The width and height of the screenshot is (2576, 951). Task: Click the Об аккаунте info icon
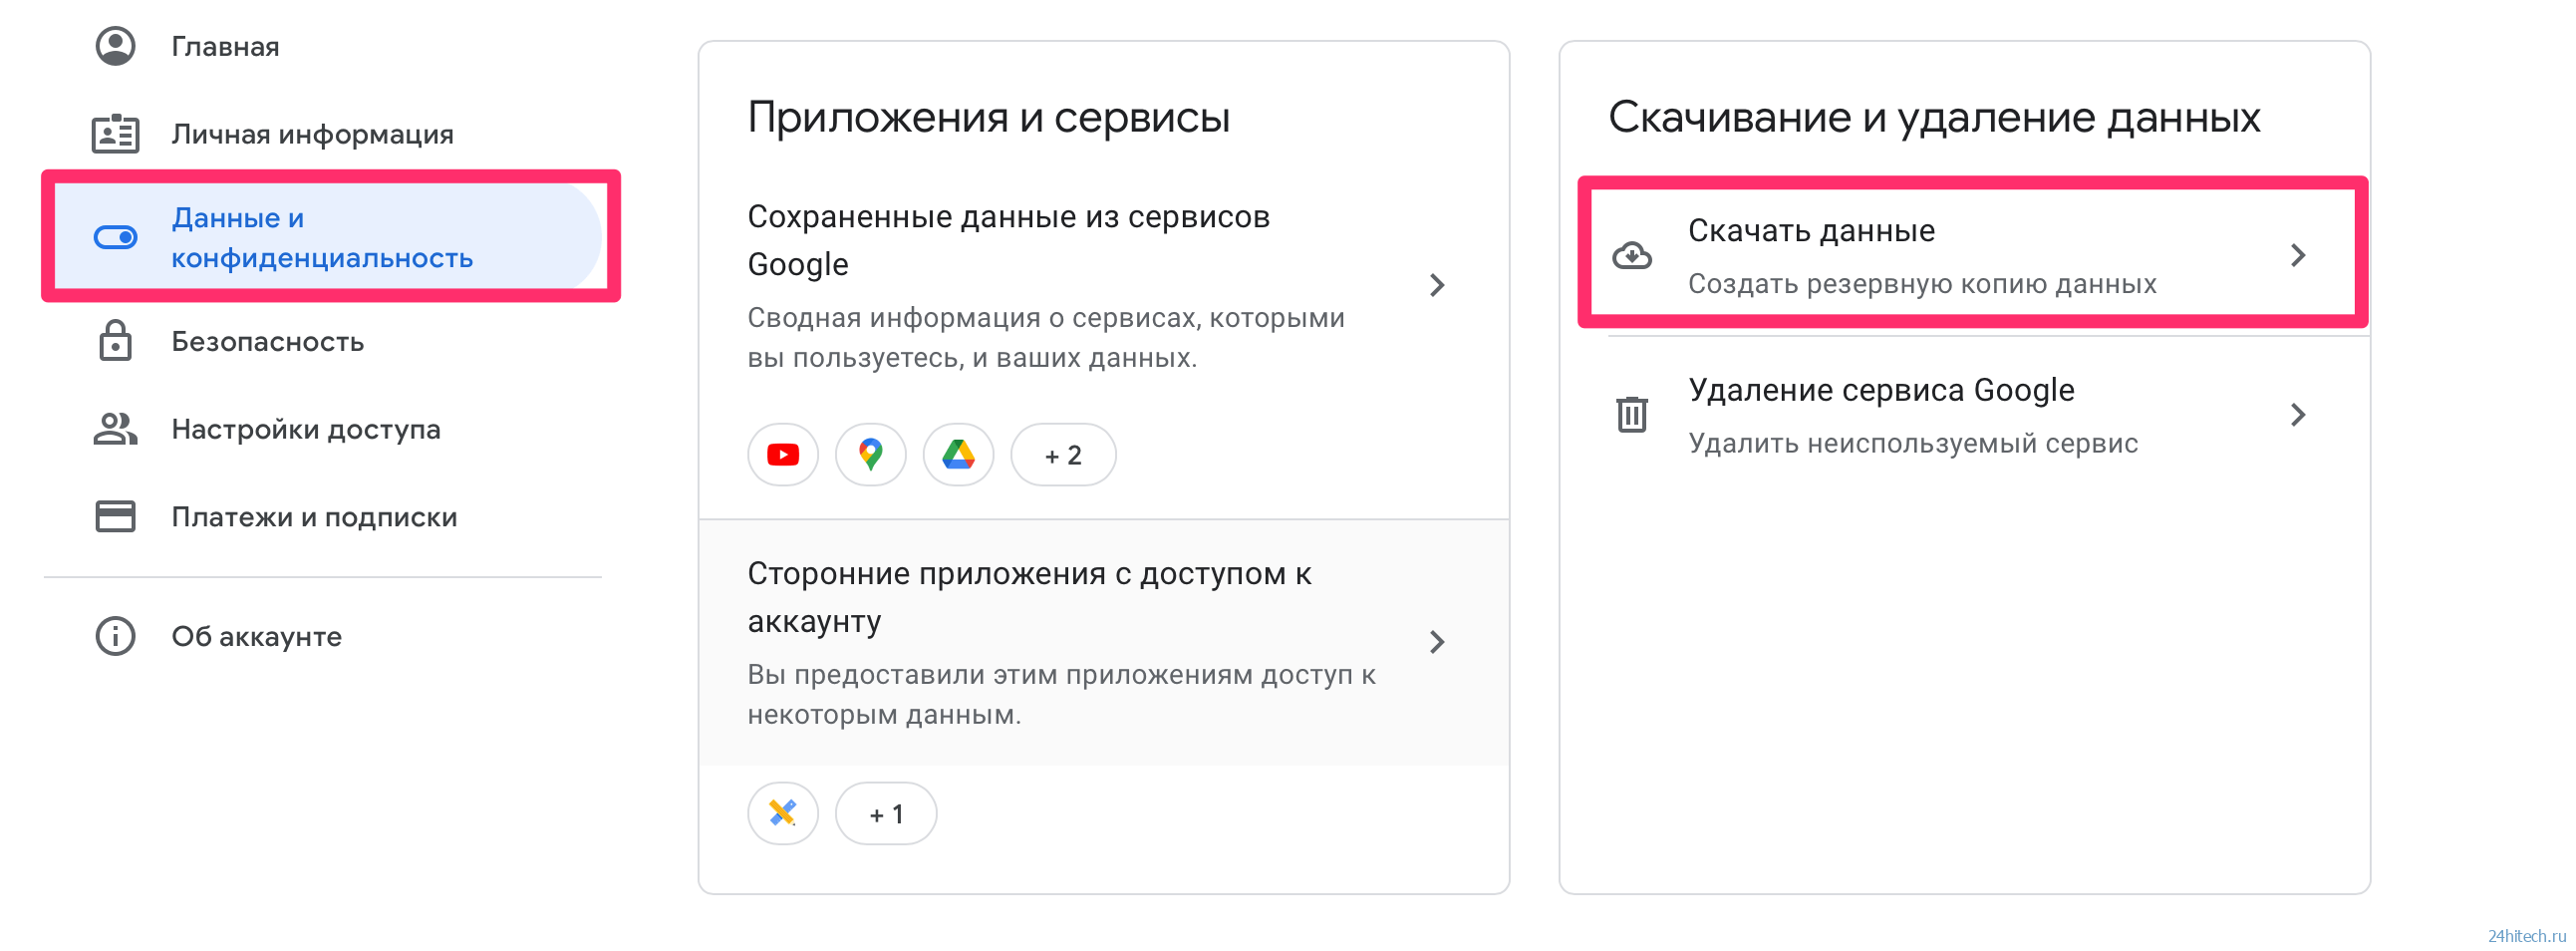point(115,636)
